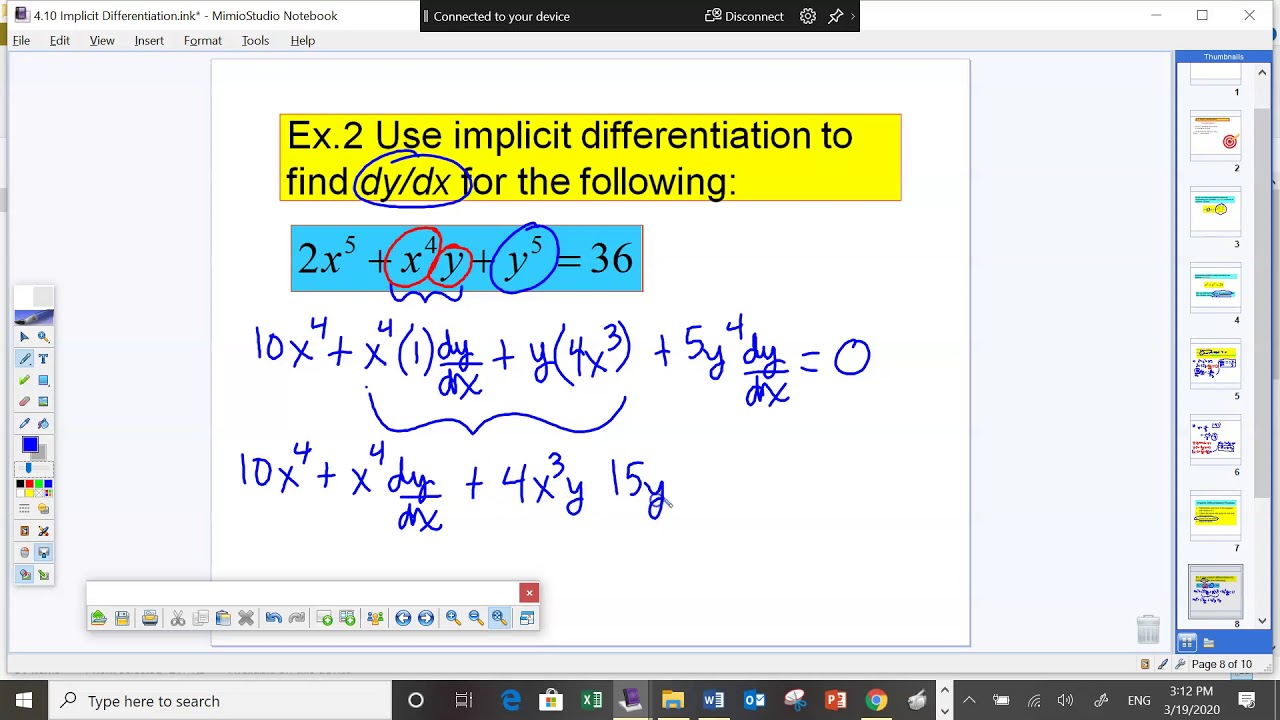Click the Disconnect button
The height and width of the screenshot is (720, 1280).
click(745, 16)
